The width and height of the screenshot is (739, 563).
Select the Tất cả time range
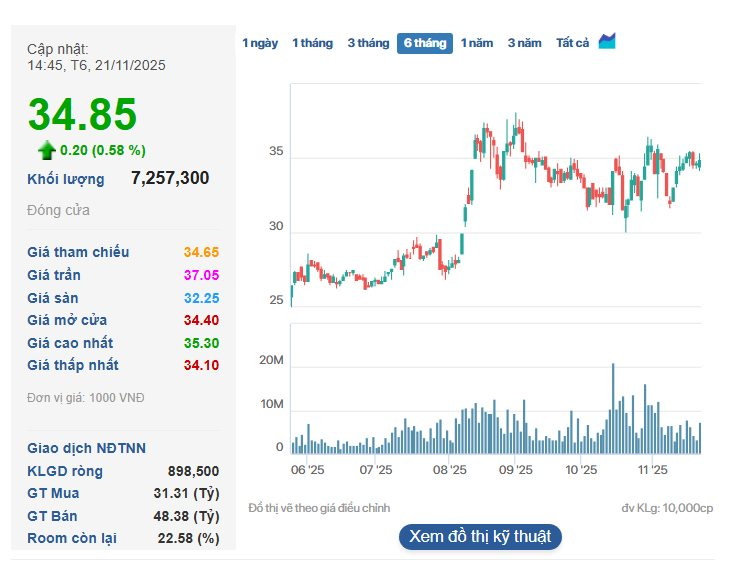(x=572, y=43)
